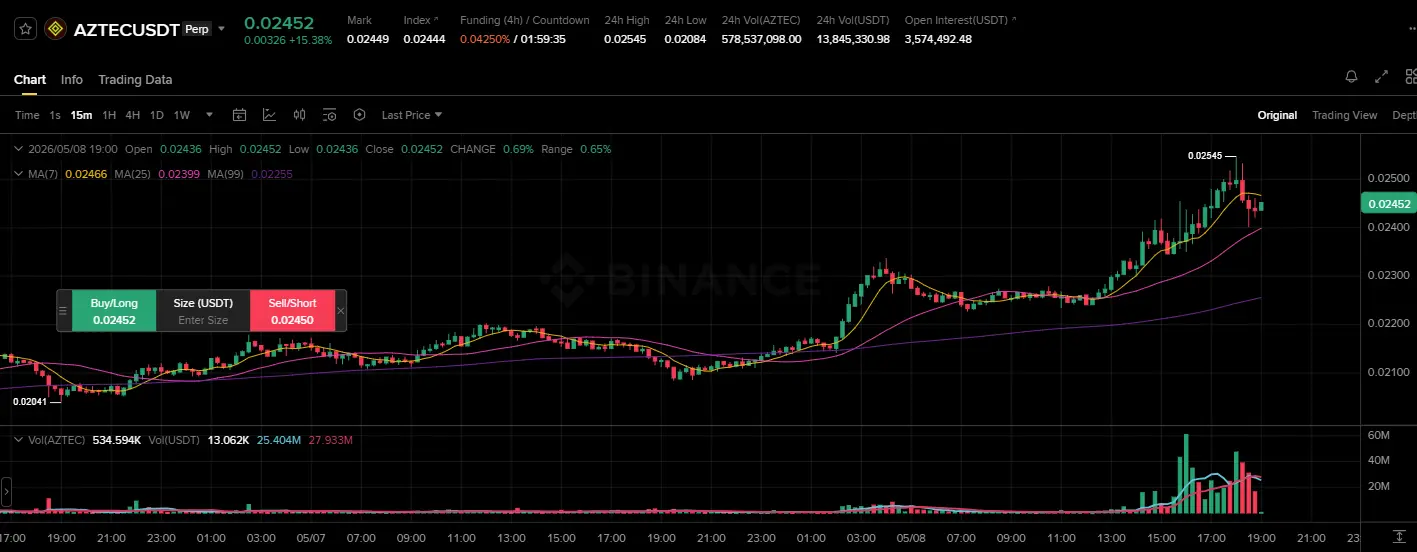Close the quick order panel
This screenshot has width=1417, height=552.
pos(341,311)
